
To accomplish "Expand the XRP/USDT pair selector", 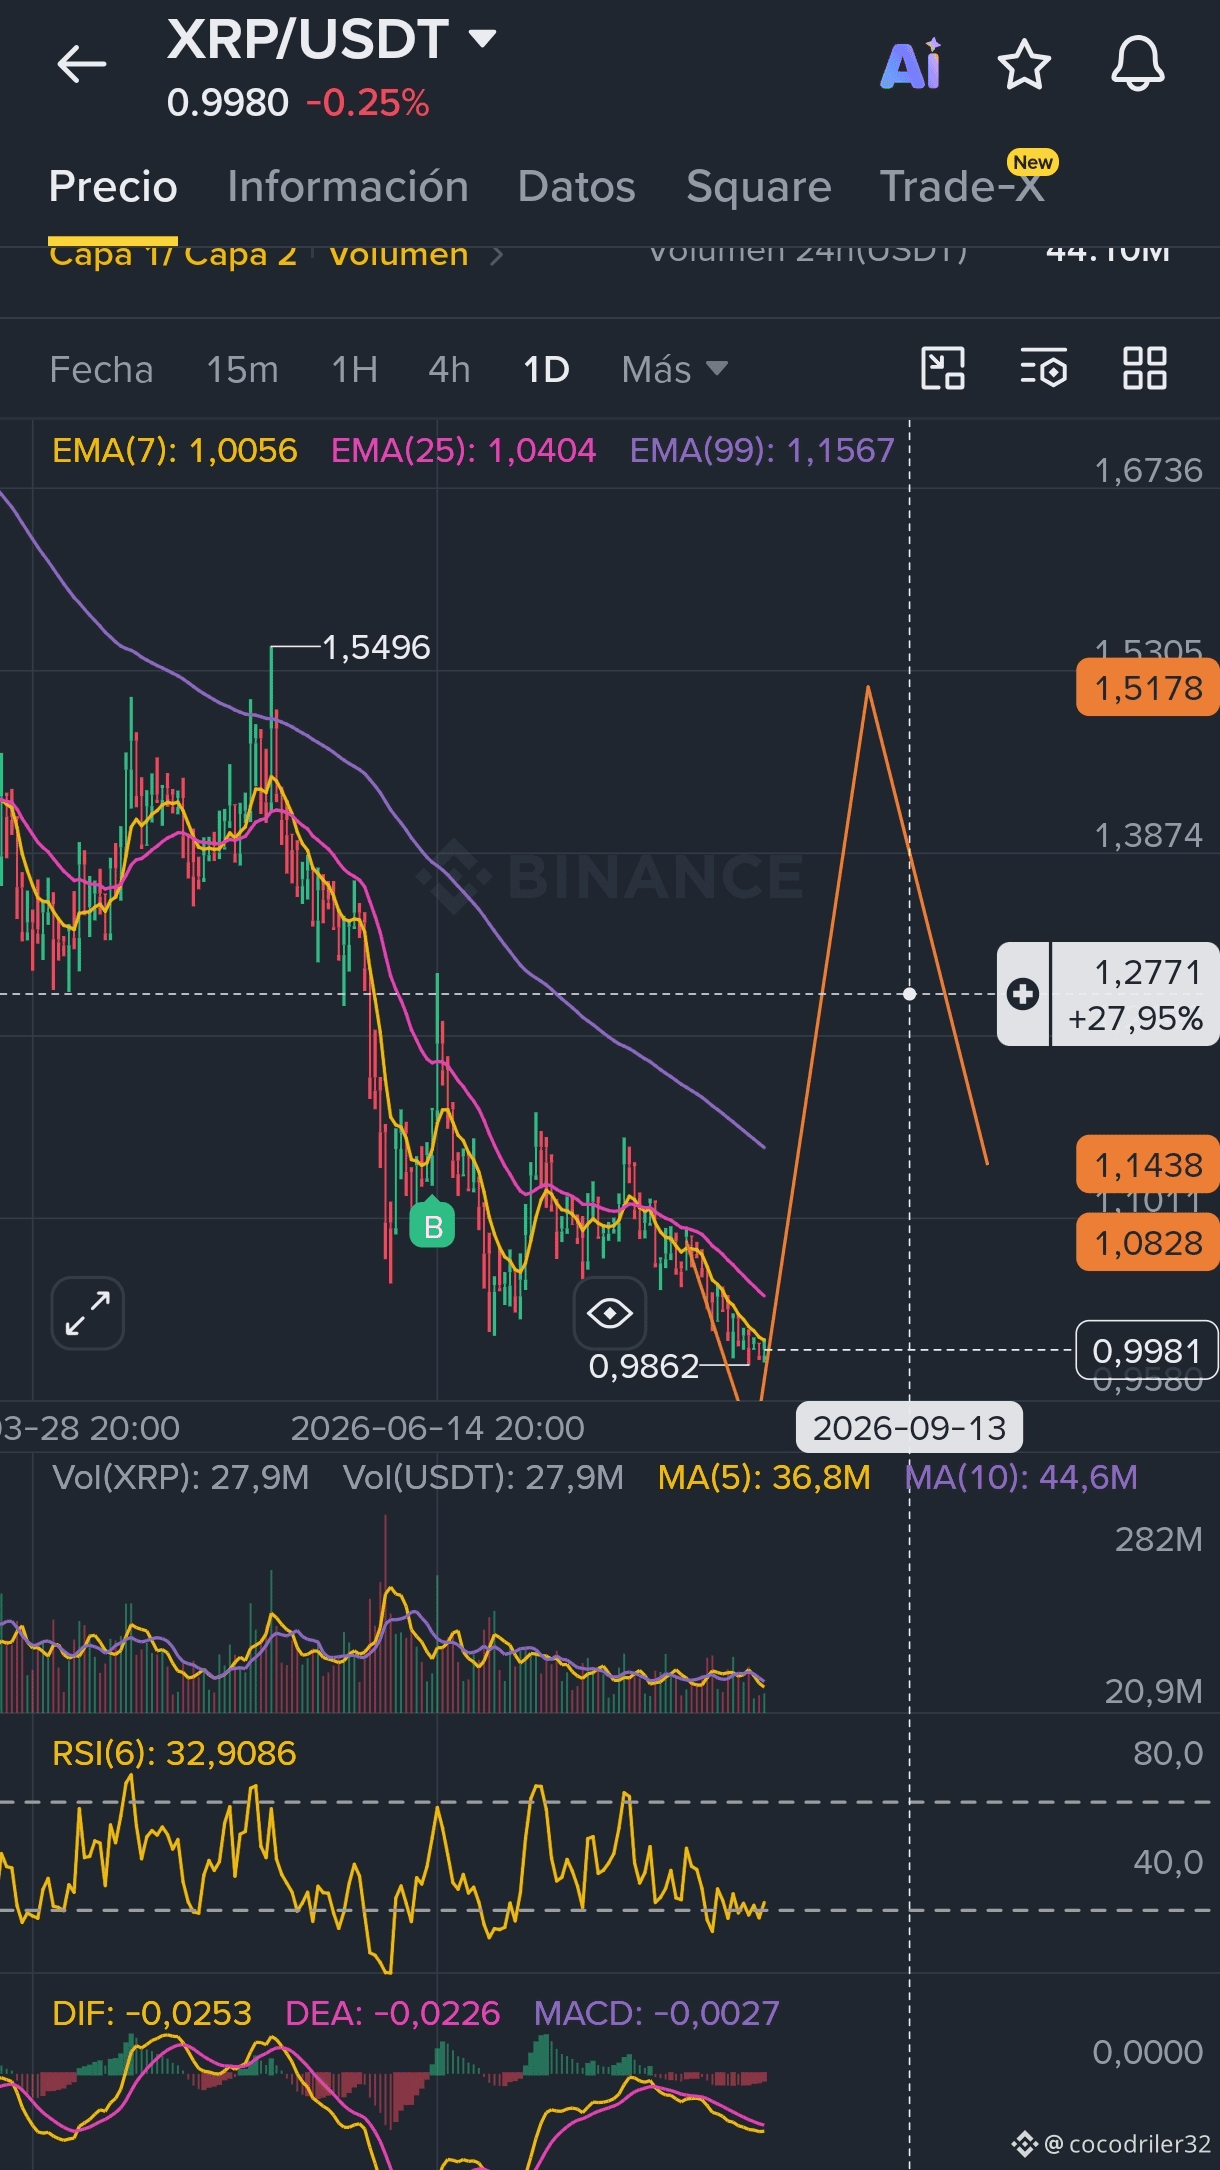I will (483, 39).
